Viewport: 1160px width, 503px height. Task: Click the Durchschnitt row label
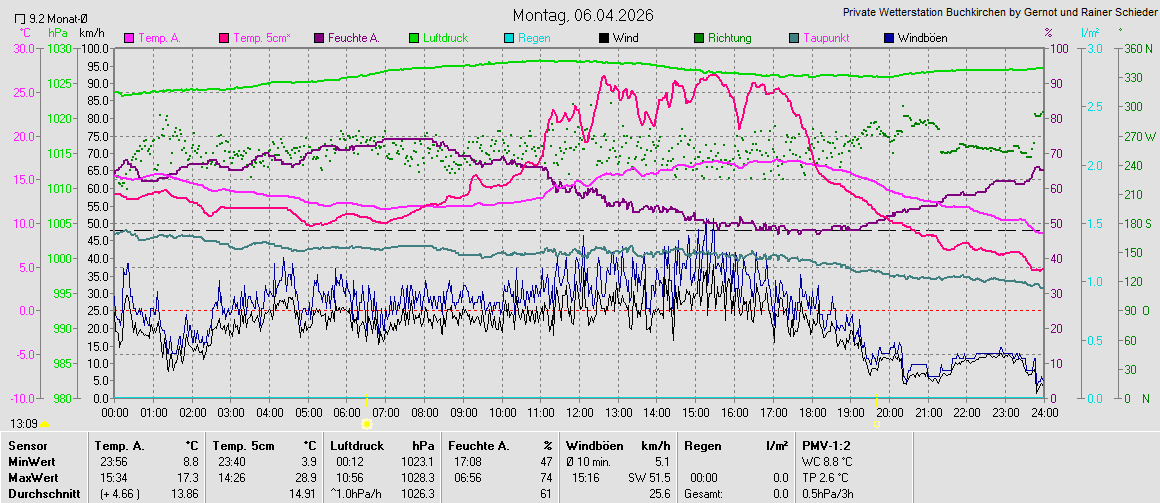coord(41,494)
